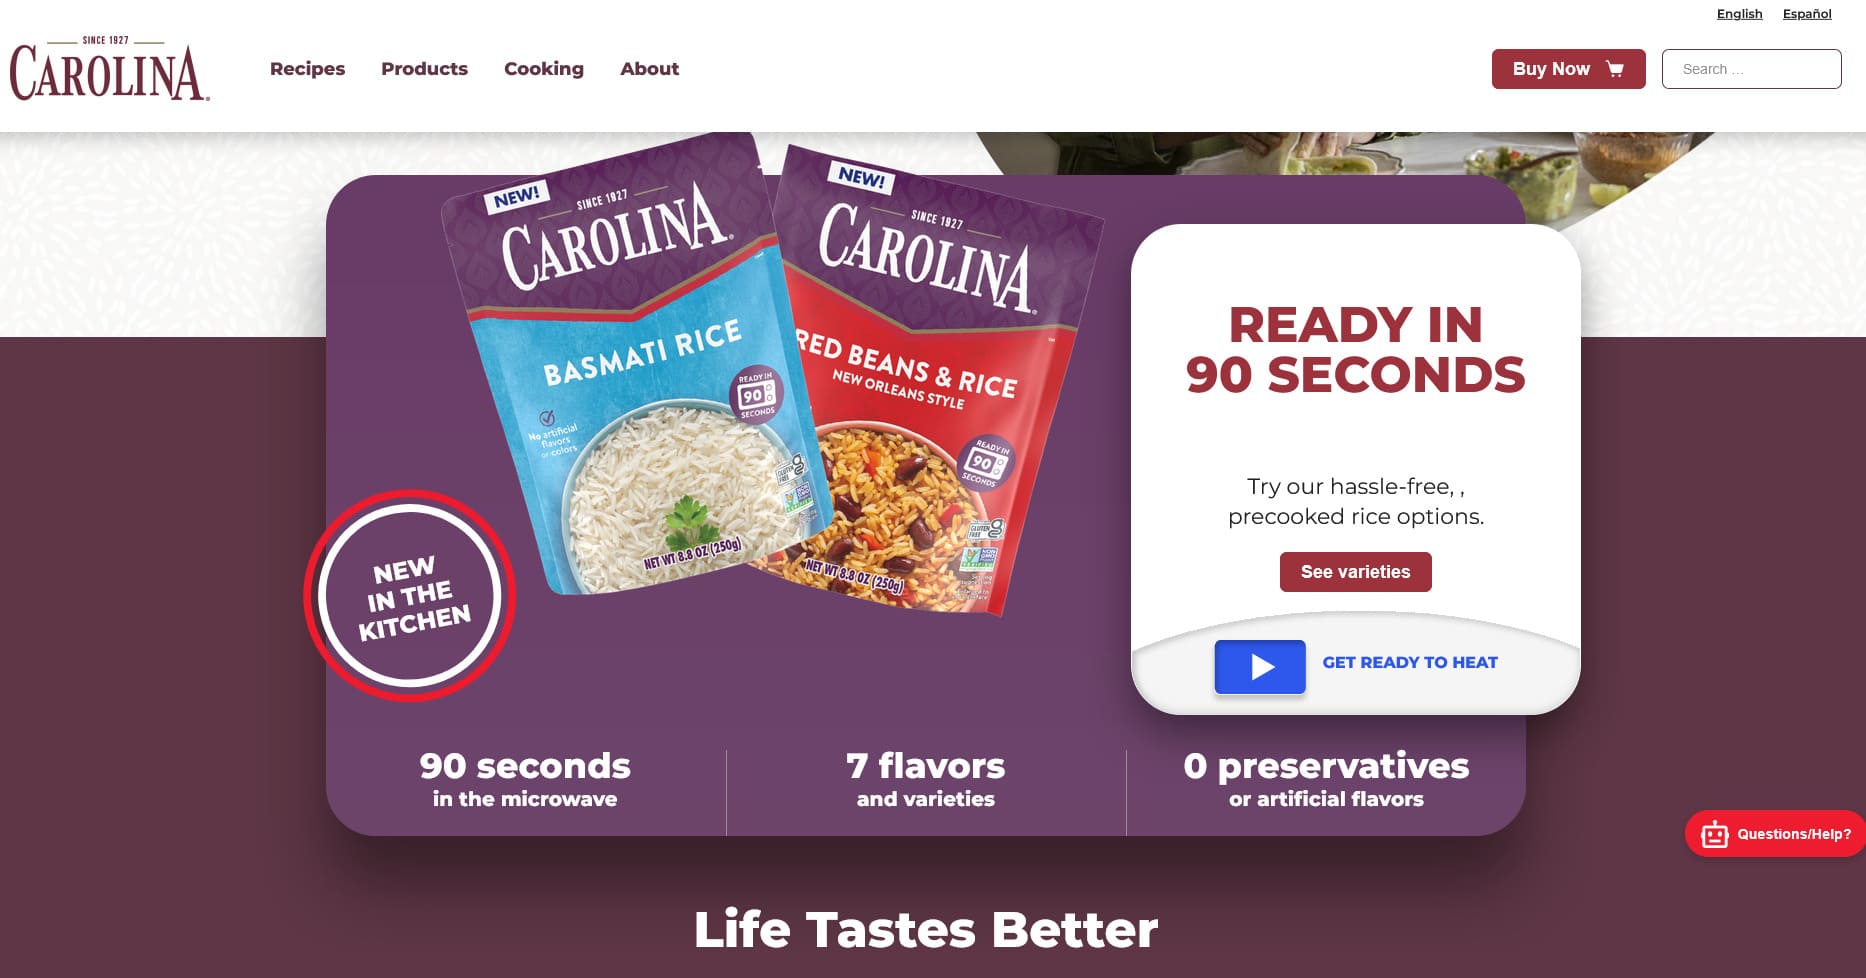Click the See varieties button
The width and height of the screenshot is (1866, 978).
click(1355, 572)
